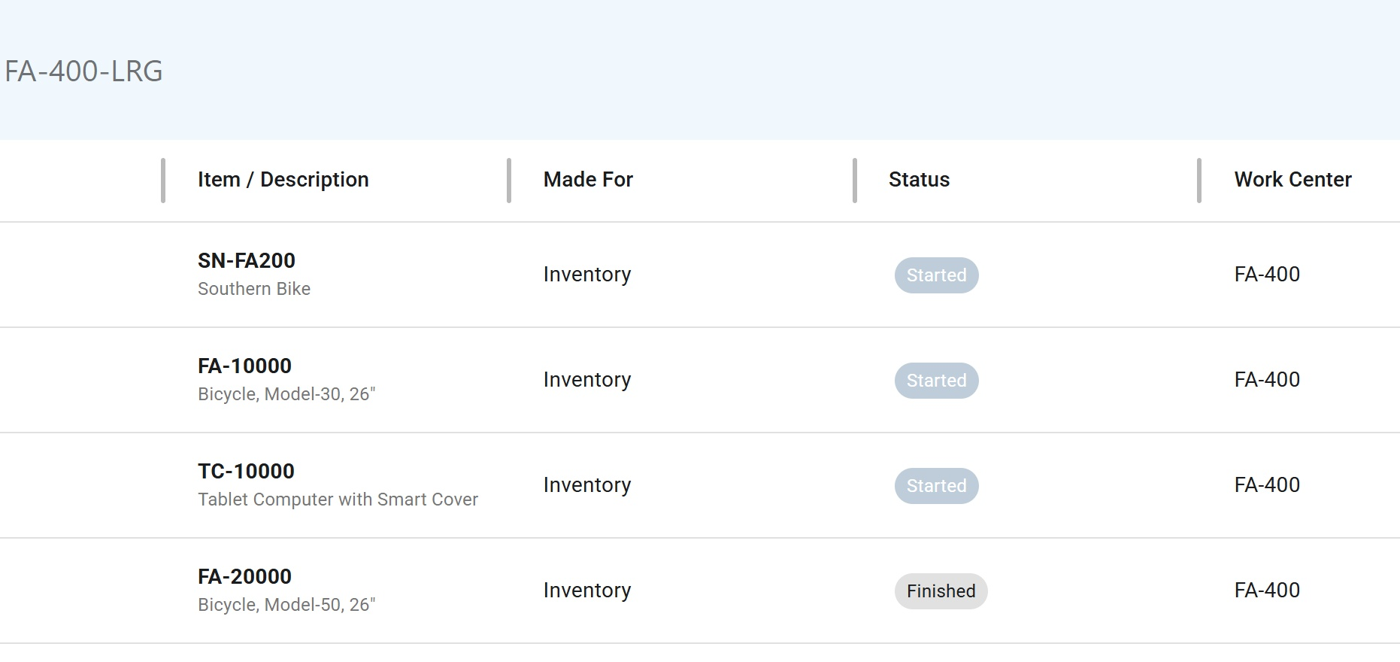1400x662 pixels.
Task: Select the Southern Bike description text
Action: [254, 289]
